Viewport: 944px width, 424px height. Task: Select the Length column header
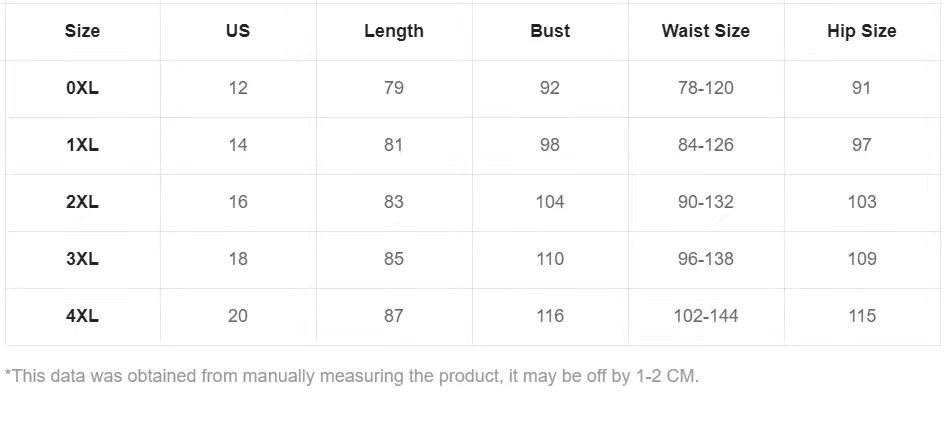394,31
